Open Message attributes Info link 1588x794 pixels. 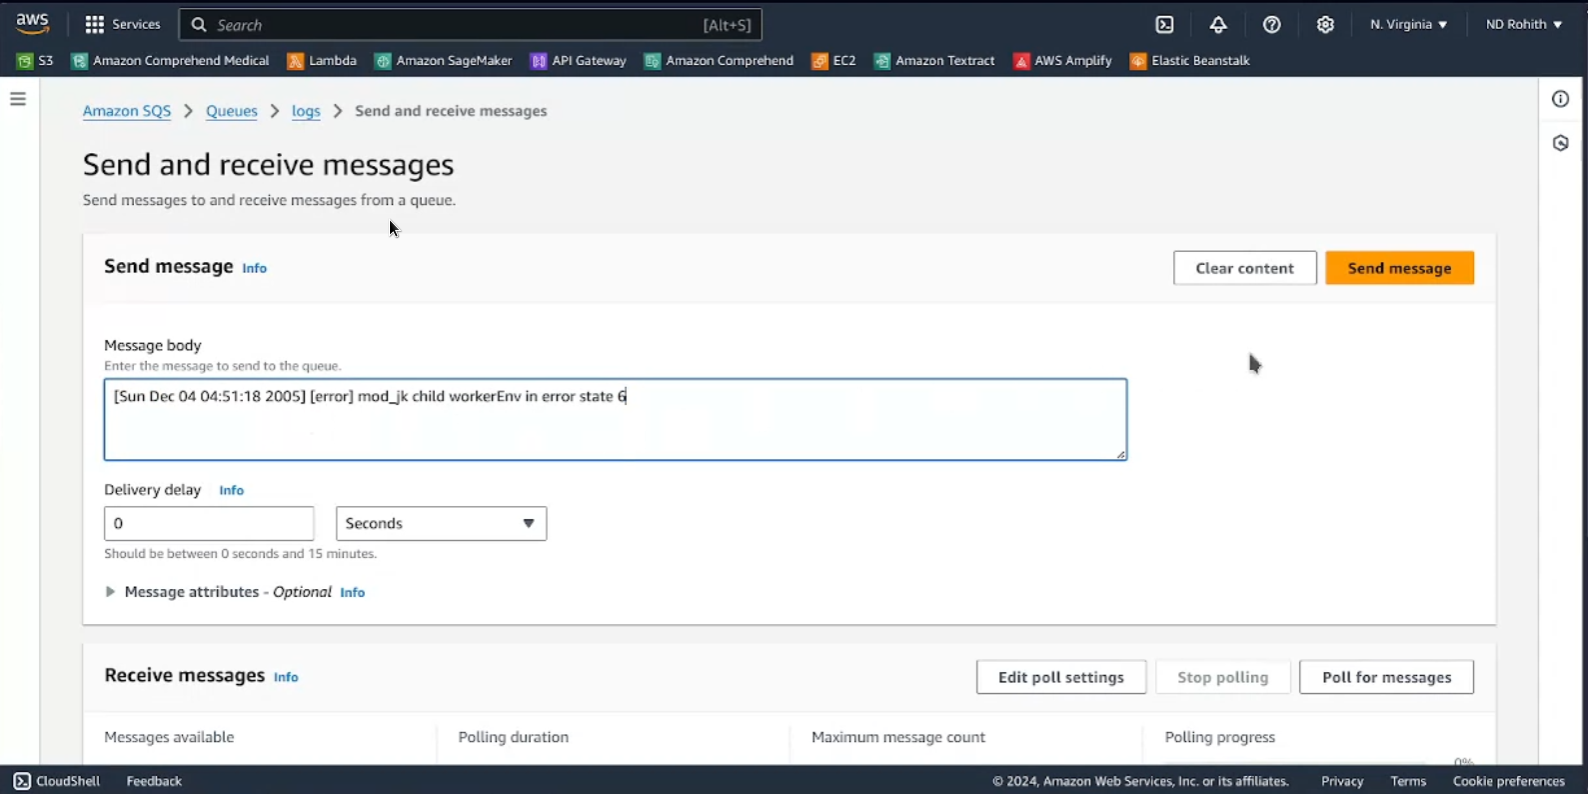click(352, 592)
